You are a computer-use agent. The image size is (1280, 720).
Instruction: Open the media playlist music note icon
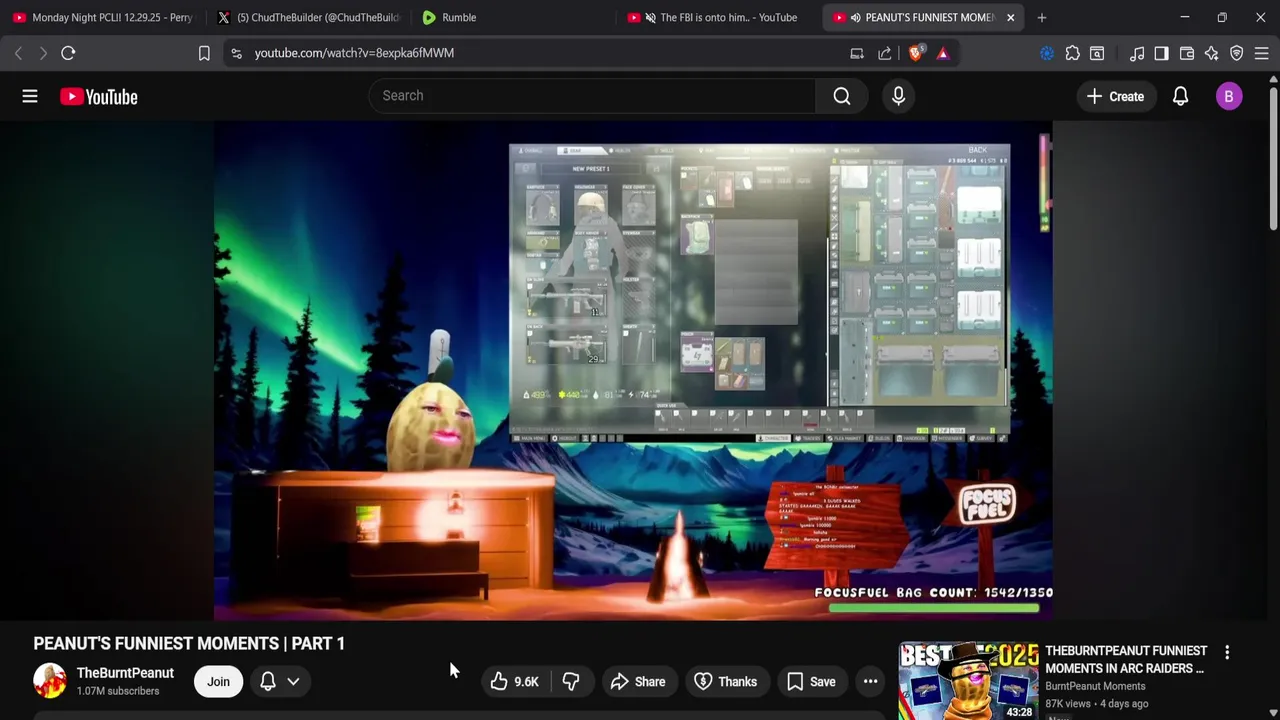click(x=1137, y=53)
